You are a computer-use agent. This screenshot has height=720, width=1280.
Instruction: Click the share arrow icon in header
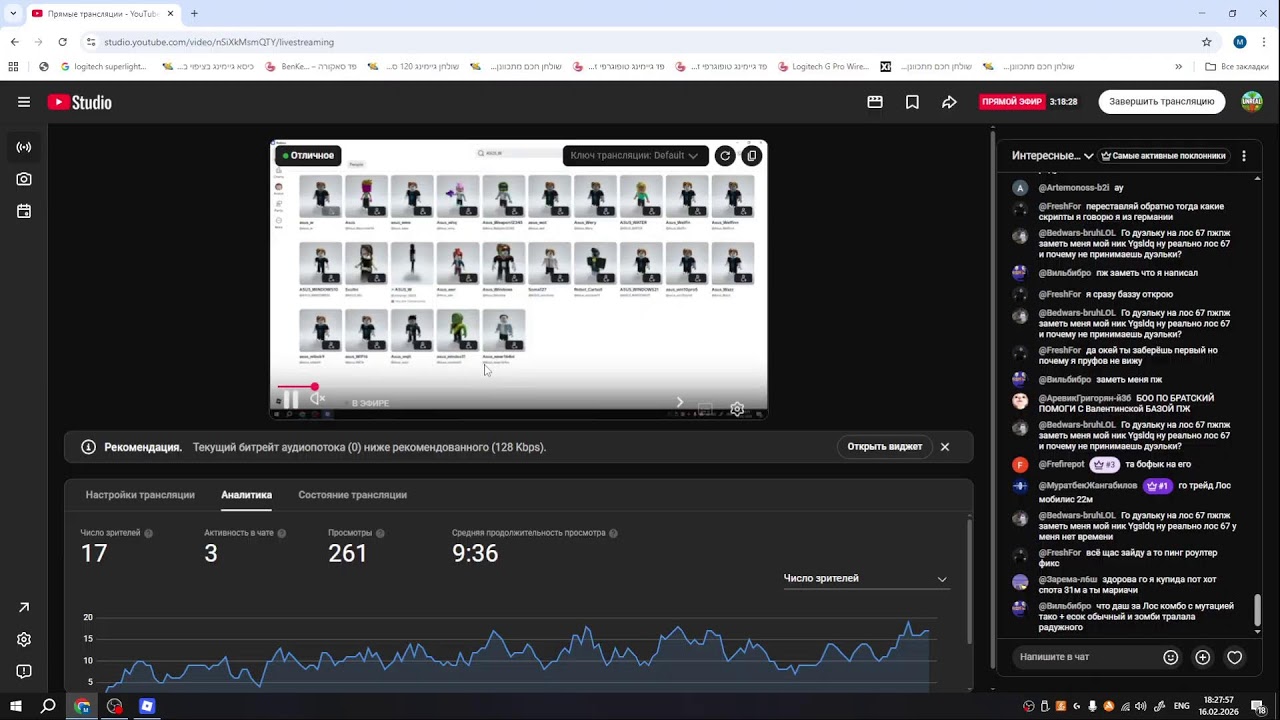pyautogui.click(x=949, y=102)
